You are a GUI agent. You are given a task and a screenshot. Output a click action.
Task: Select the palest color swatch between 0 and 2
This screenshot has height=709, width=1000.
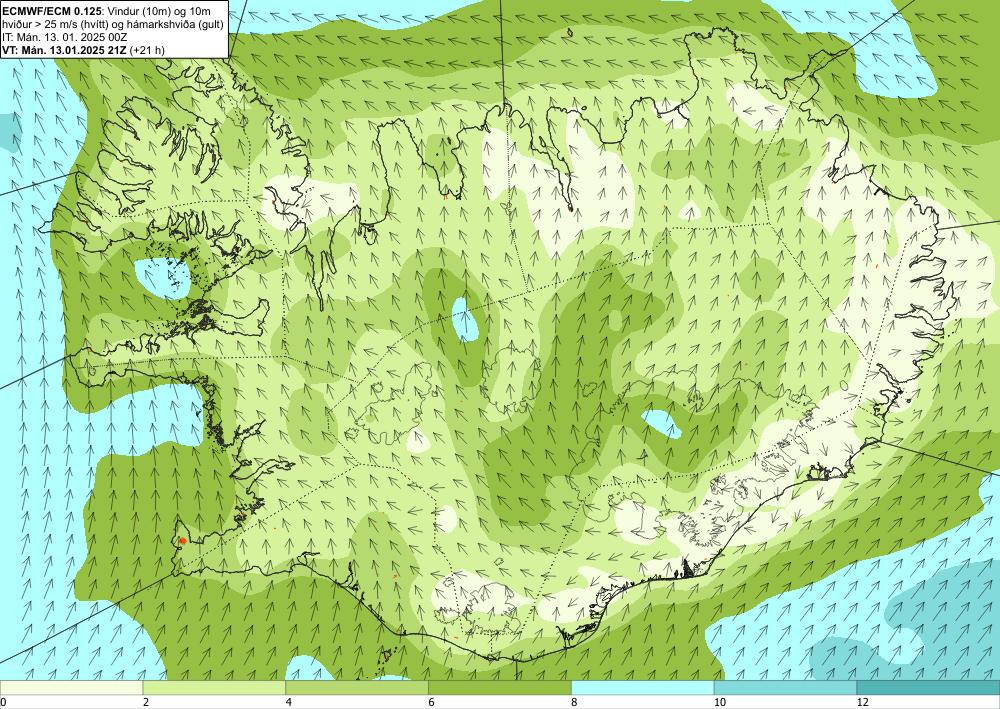click(71, 687)
